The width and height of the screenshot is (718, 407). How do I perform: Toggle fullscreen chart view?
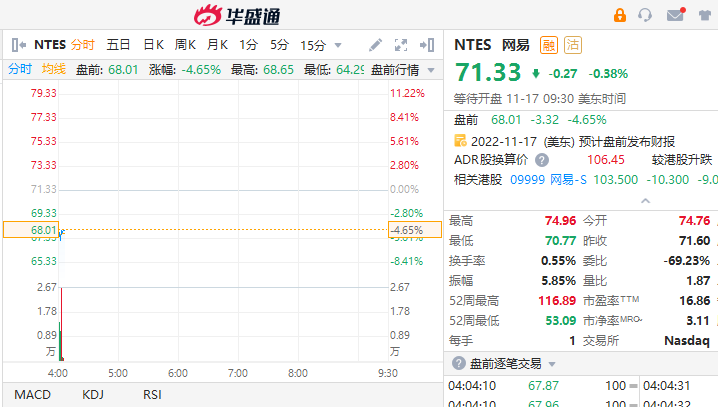[401, 45]
